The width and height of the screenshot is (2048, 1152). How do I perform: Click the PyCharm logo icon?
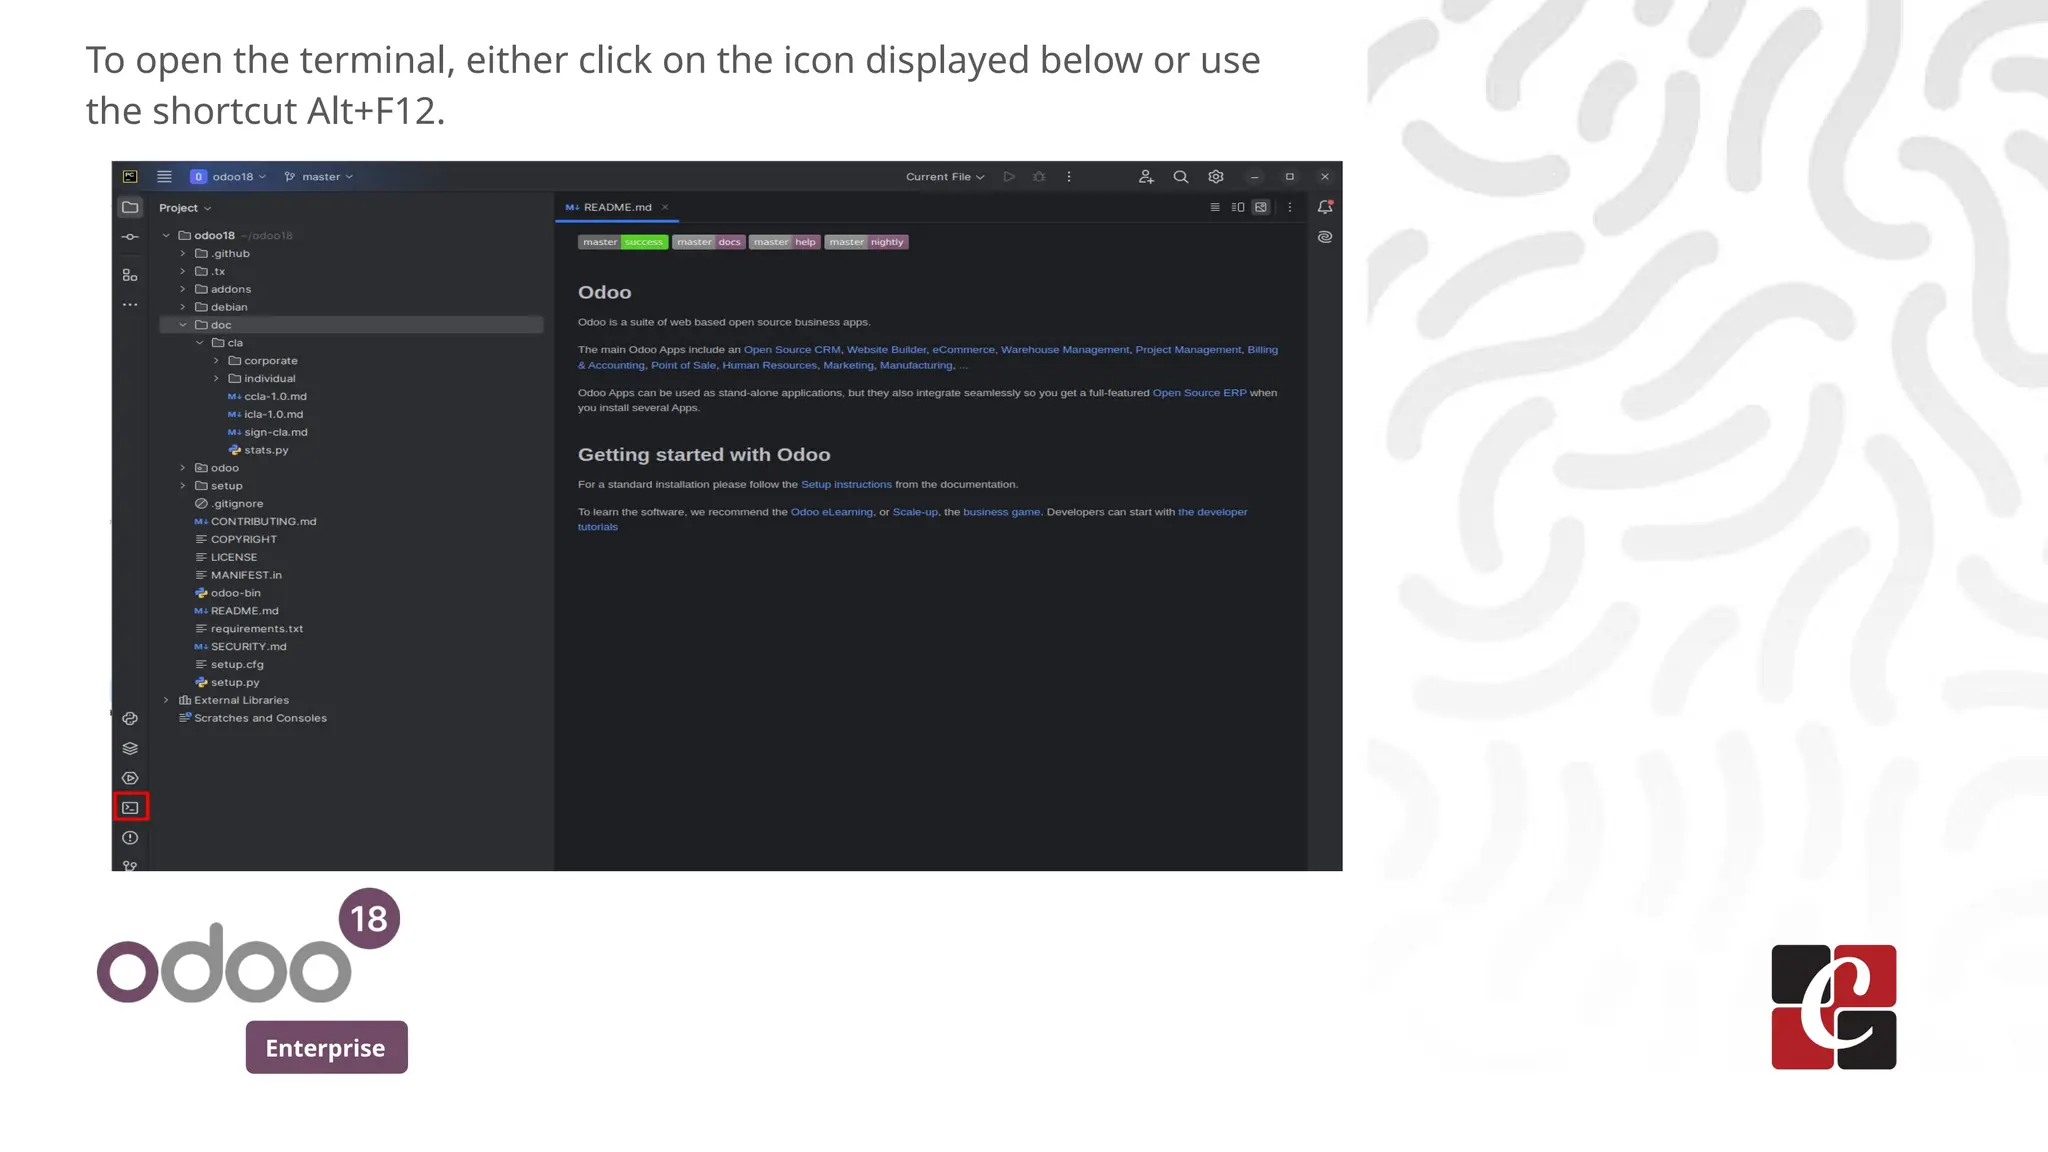point(130,176)
